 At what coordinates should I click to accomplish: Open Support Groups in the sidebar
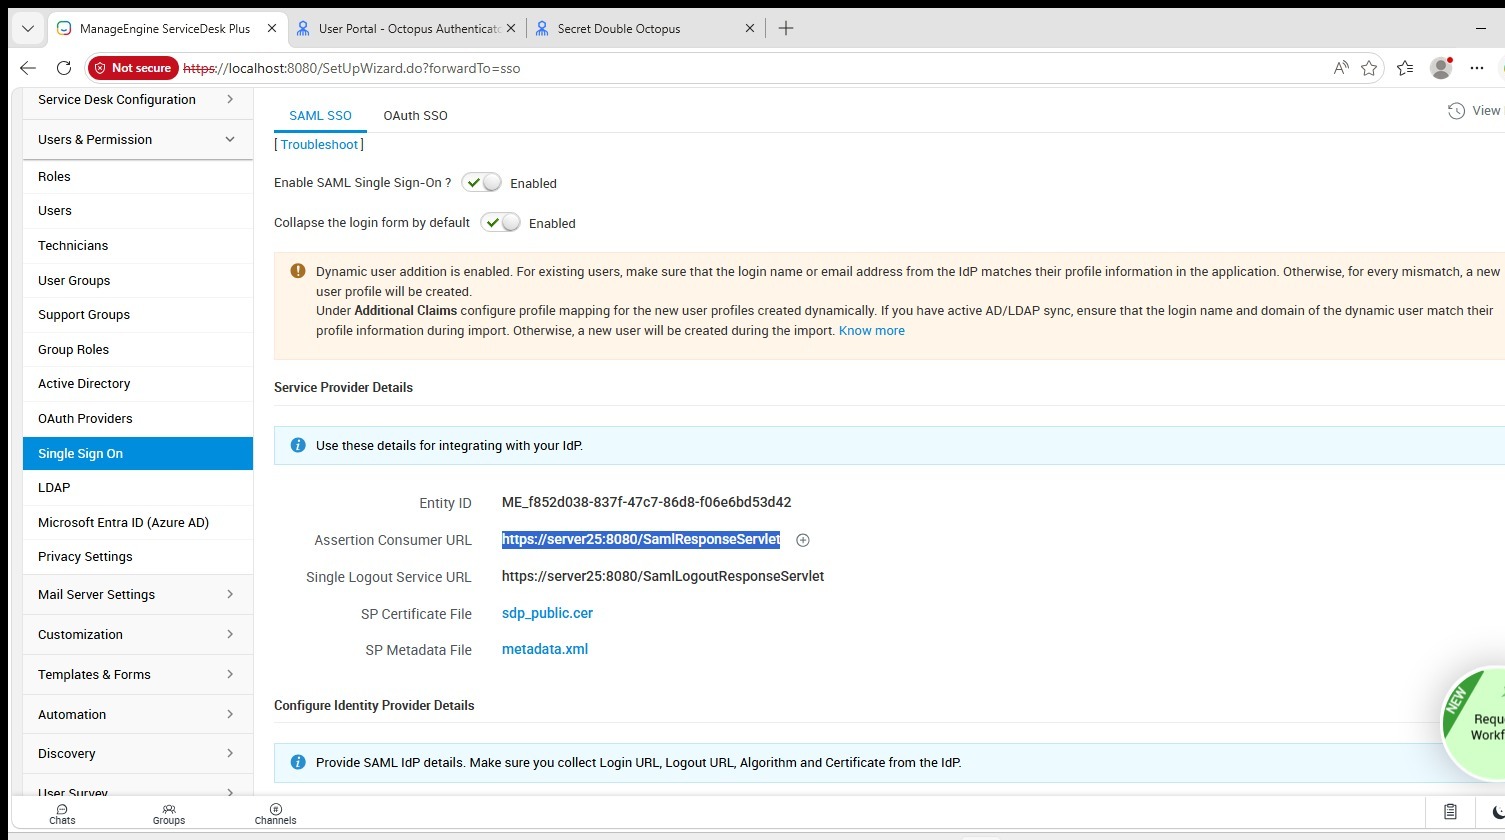(138, 315)
